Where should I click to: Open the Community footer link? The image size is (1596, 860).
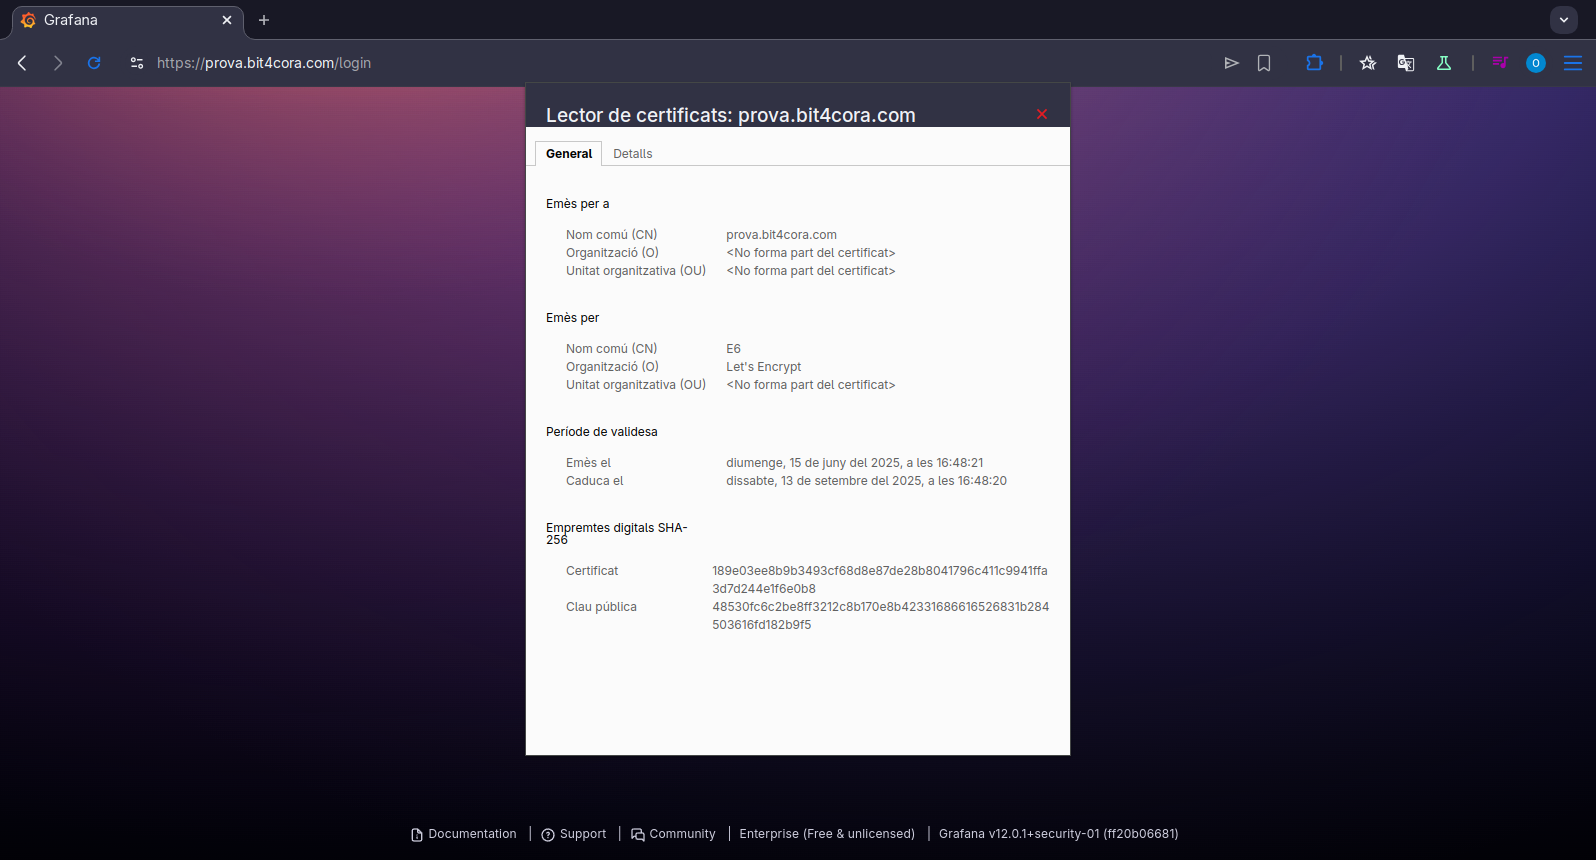tap(673, 834)
